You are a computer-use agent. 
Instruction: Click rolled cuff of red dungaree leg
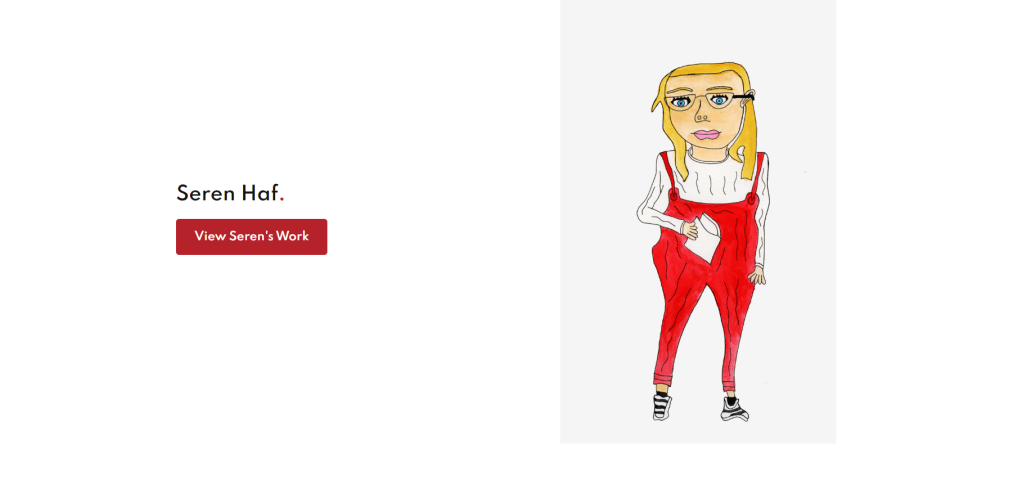tap(664, 380)
